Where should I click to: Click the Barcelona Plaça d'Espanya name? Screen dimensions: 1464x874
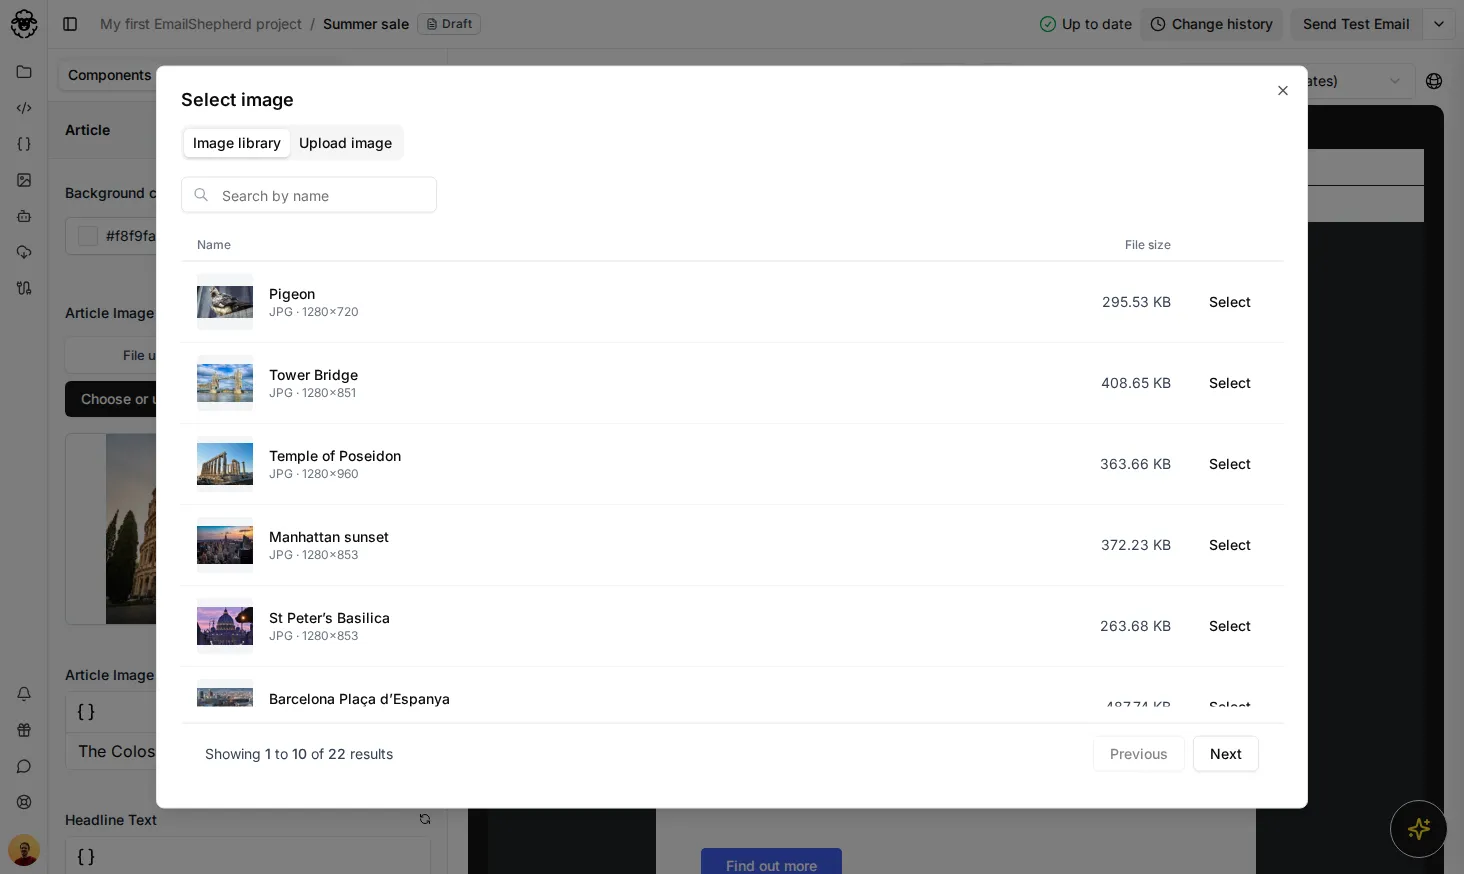pos(359,699)
